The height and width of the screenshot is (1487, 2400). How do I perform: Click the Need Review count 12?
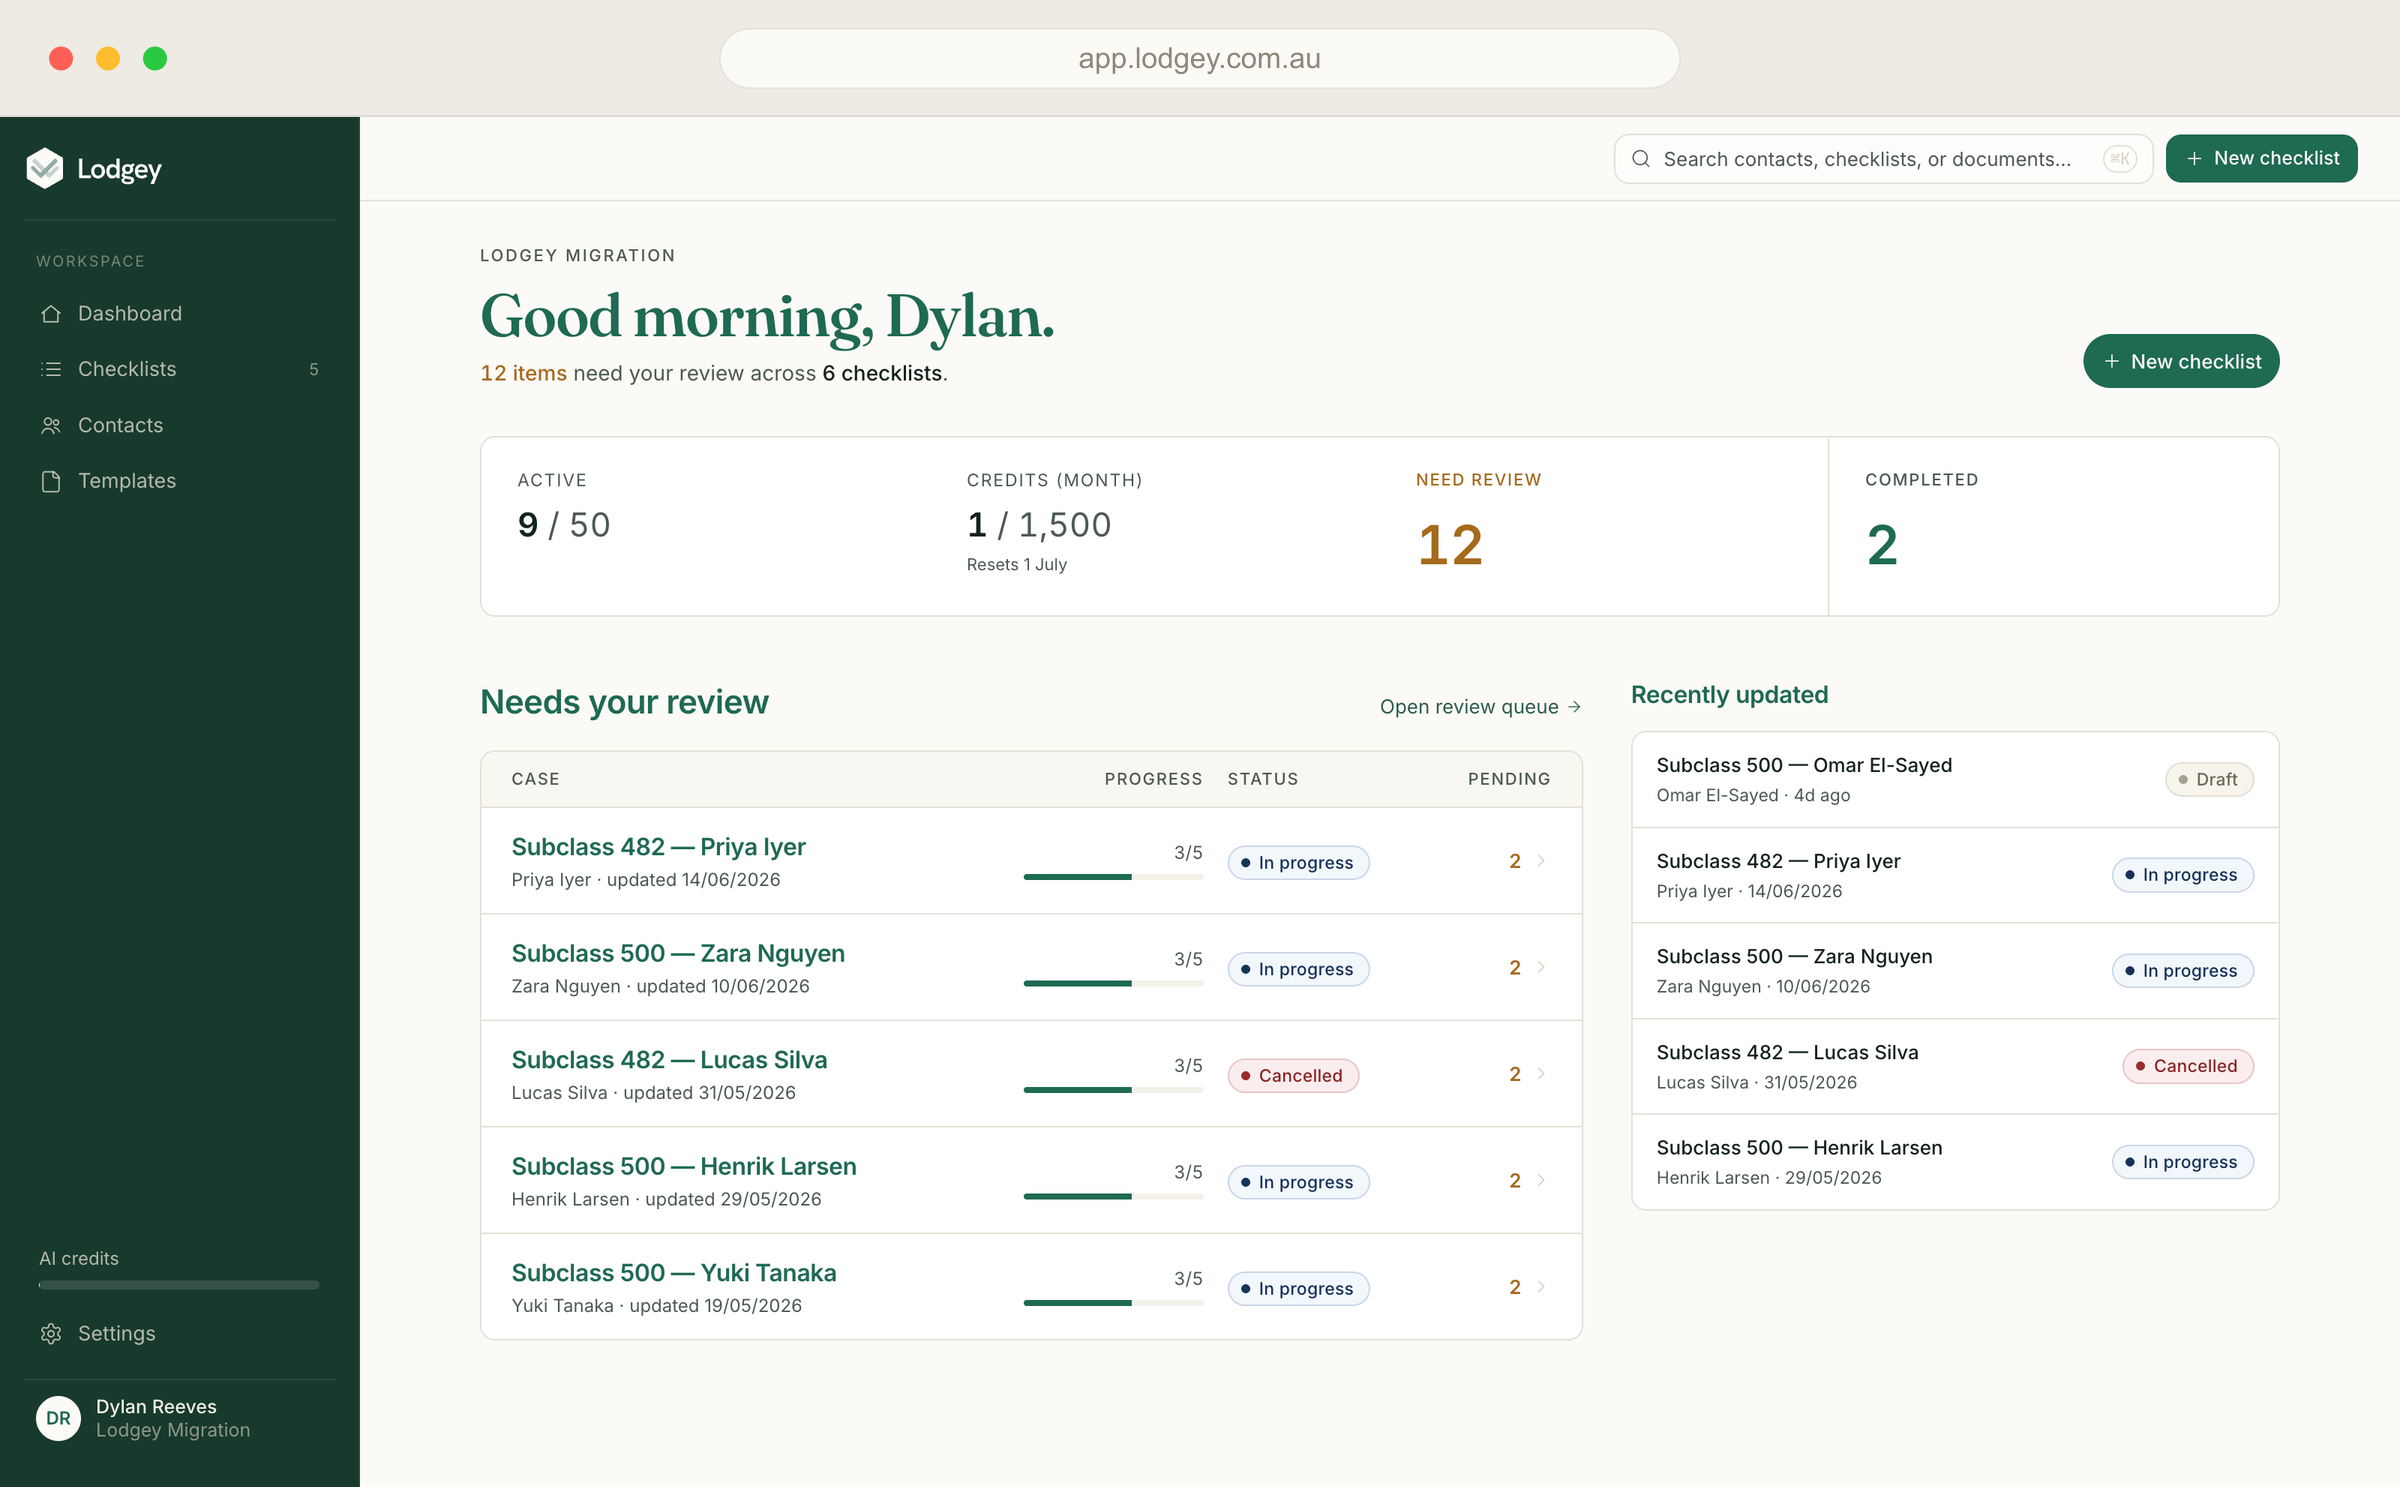click(x=1450, y=545)
